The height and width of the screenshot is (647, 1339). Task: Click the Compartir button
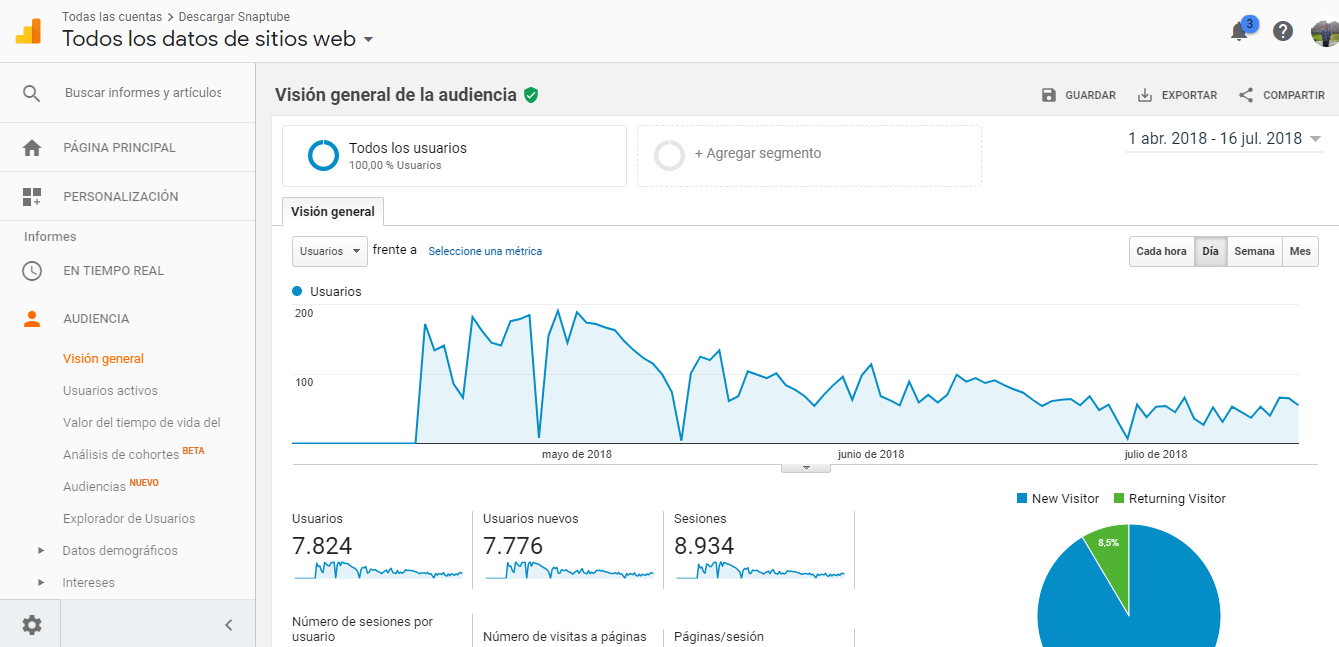1281,95
